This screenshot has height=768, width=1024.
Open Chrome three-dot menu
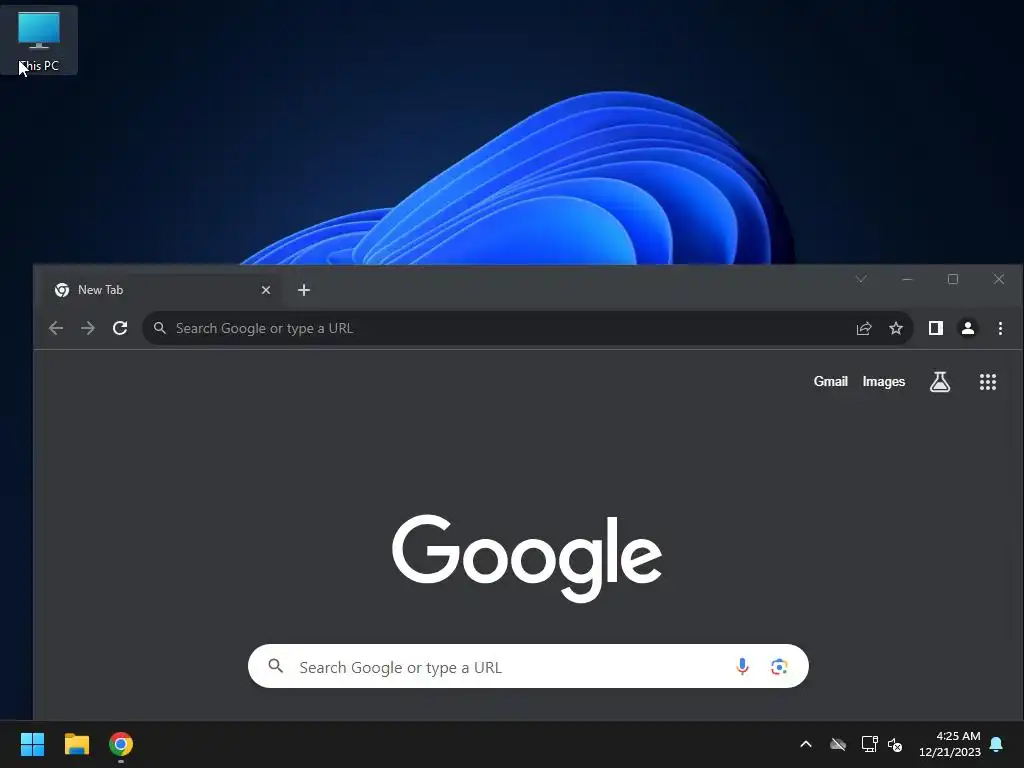[1000, 328]
